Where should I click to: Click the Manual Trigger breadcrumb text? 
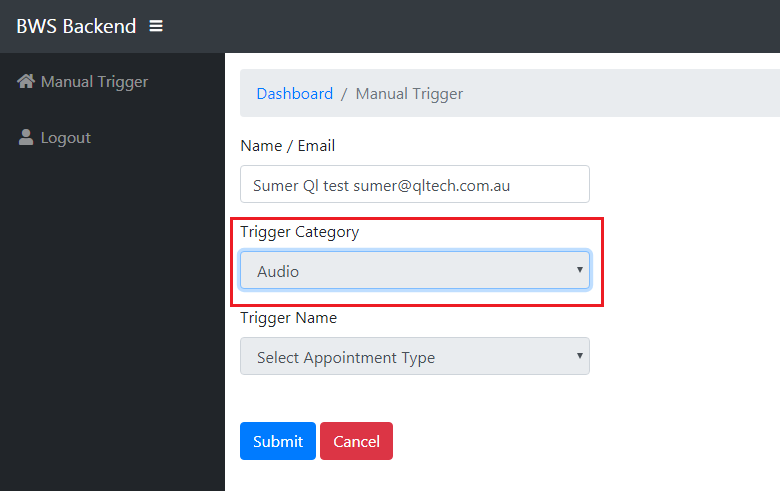(409, 94)
